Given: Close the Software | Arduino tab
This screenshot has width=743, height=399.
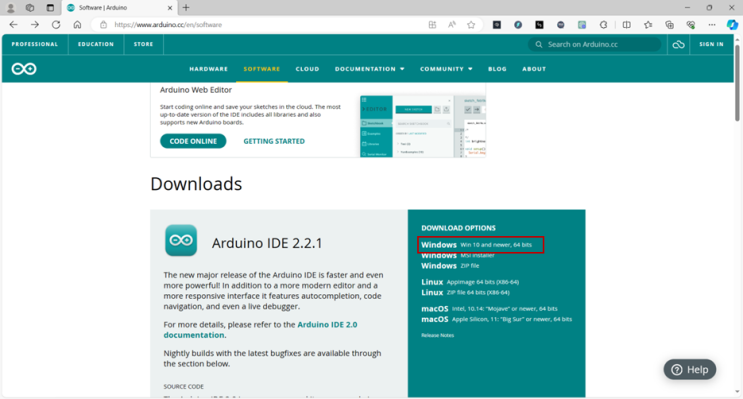Looking at the screenshot, I should 170,8.
